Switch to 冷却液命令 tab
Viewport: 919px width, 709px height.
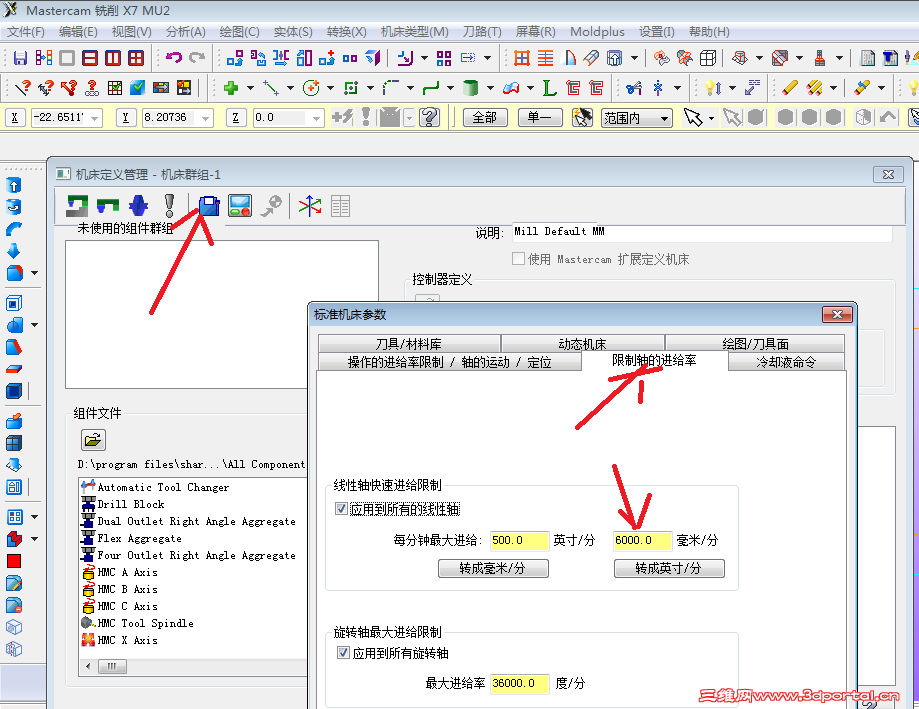[786, 362]
